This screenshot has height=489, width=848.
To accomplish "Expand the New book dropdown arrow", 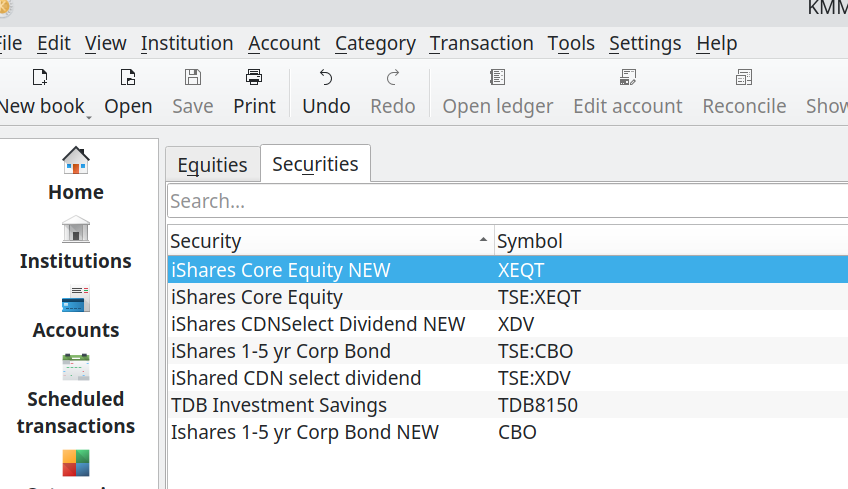I will click(x=89, y=116).
